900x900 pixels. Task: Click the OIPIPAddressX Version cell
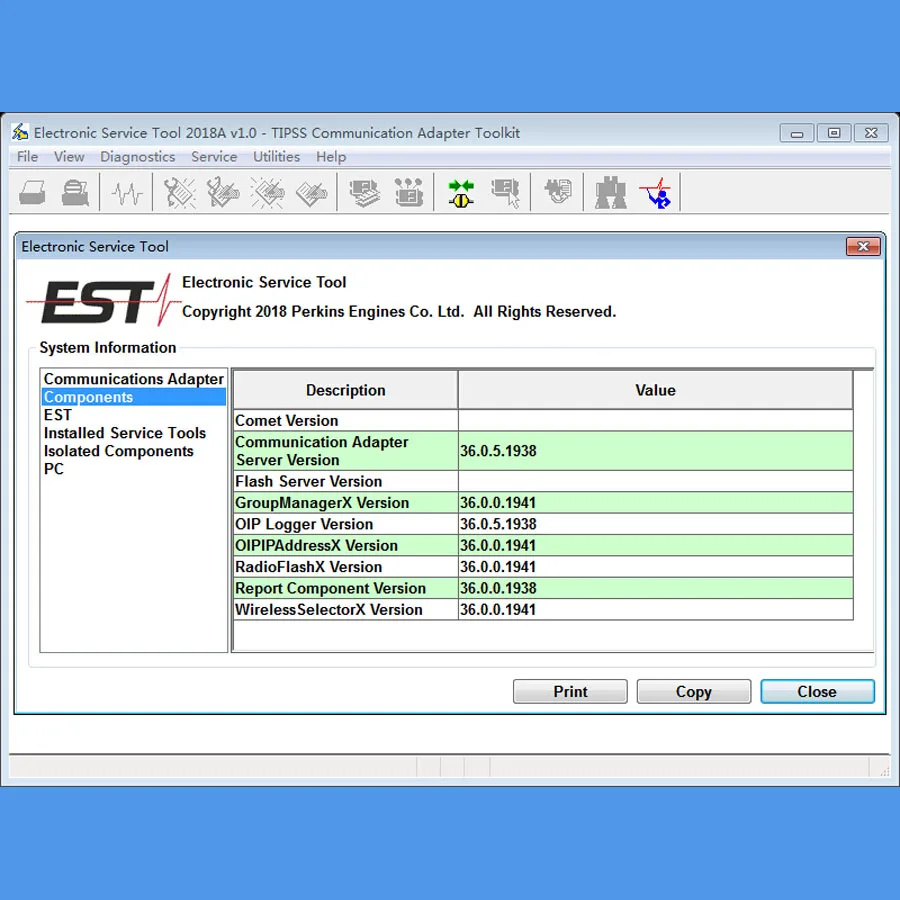click(x=346, y=545)
